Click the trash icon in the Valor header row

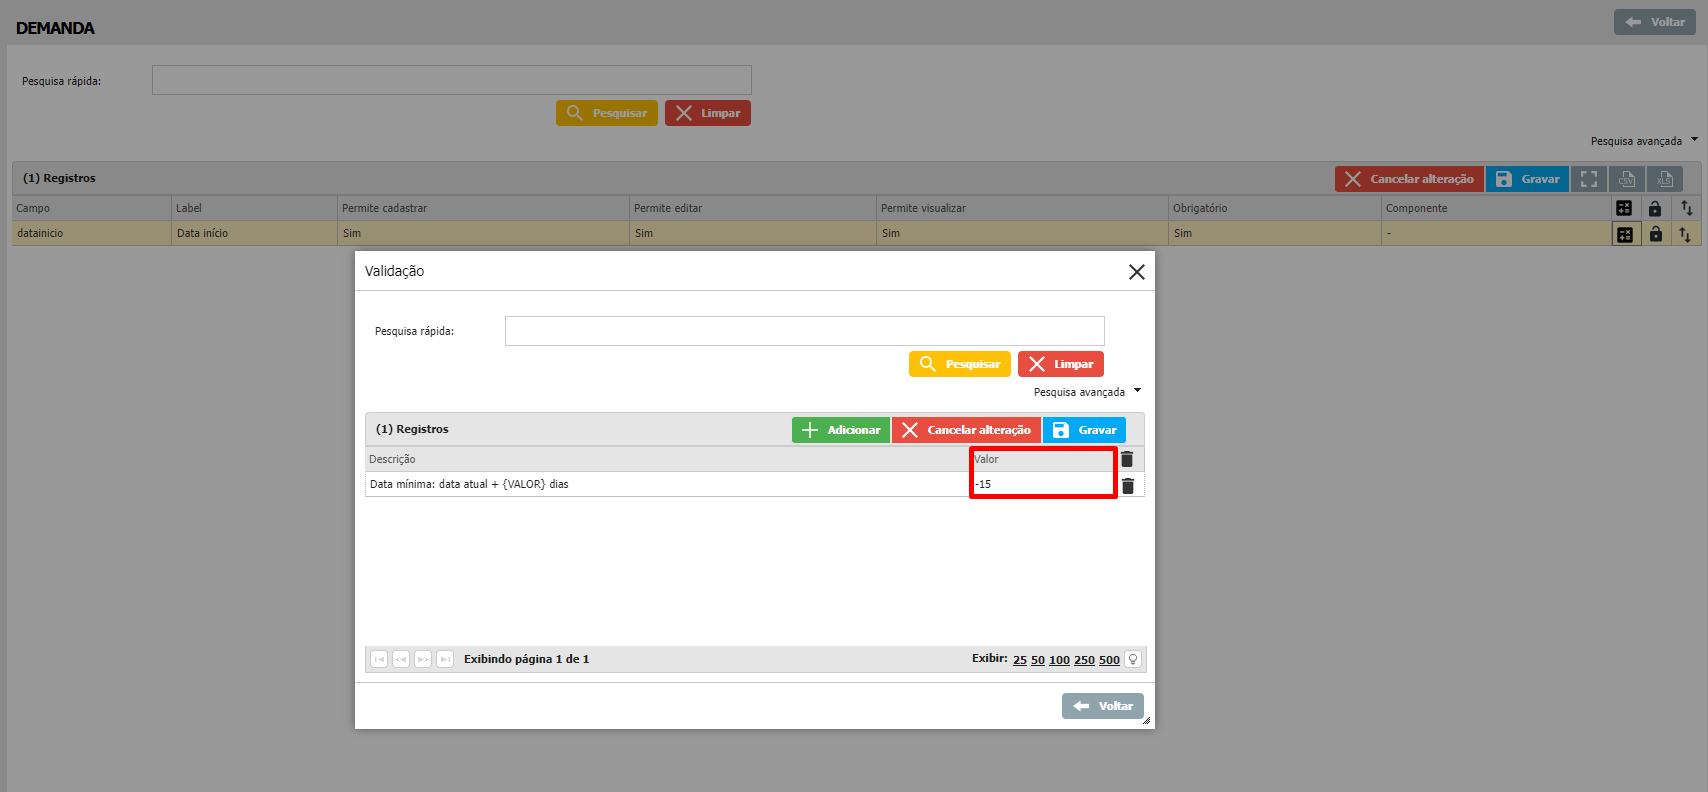[x=1127, y=459]
